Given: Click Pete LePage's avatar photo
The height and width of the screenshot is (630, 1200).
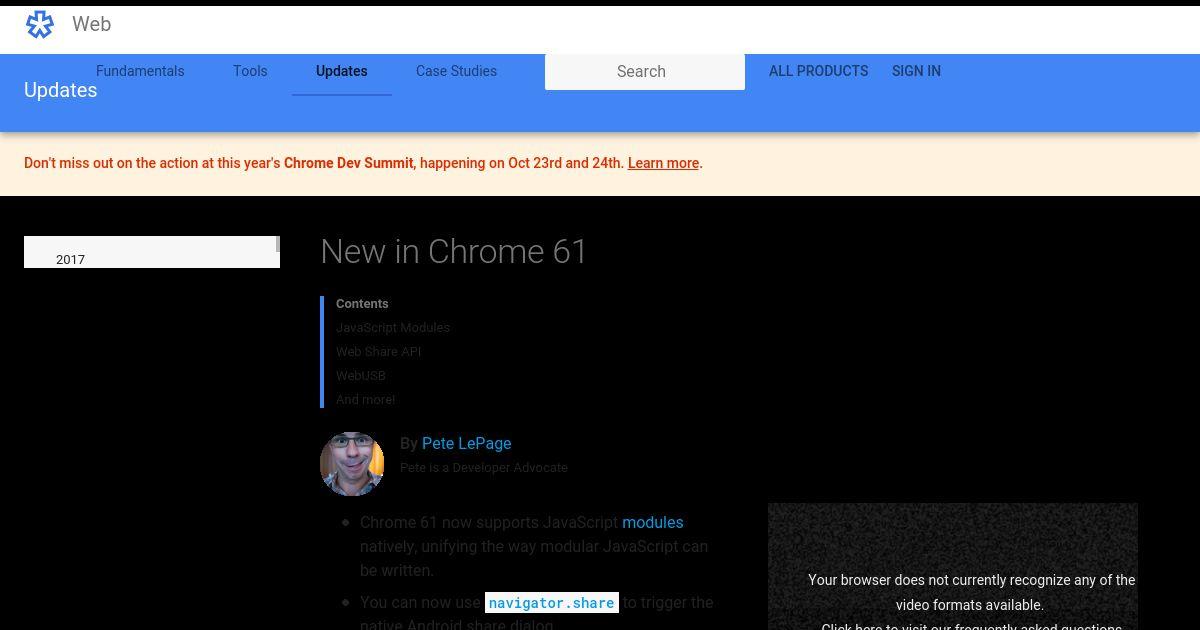Looking at the screenshot, I should 352,464.
